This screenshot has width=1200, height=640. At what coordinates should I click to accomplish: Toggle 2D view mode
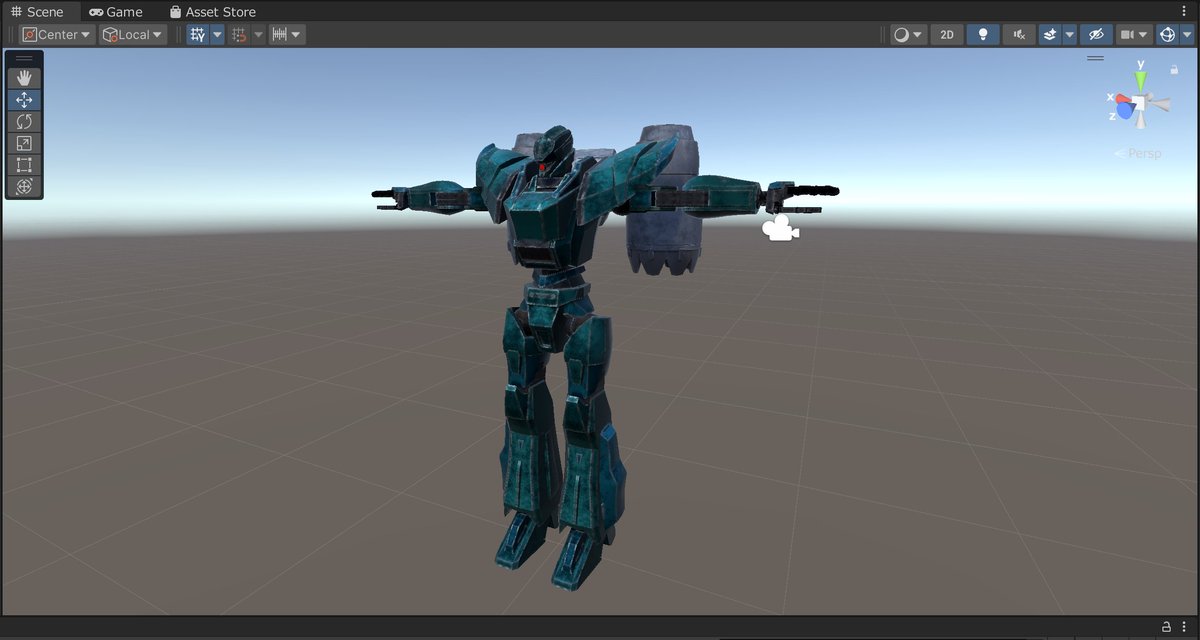947,35
